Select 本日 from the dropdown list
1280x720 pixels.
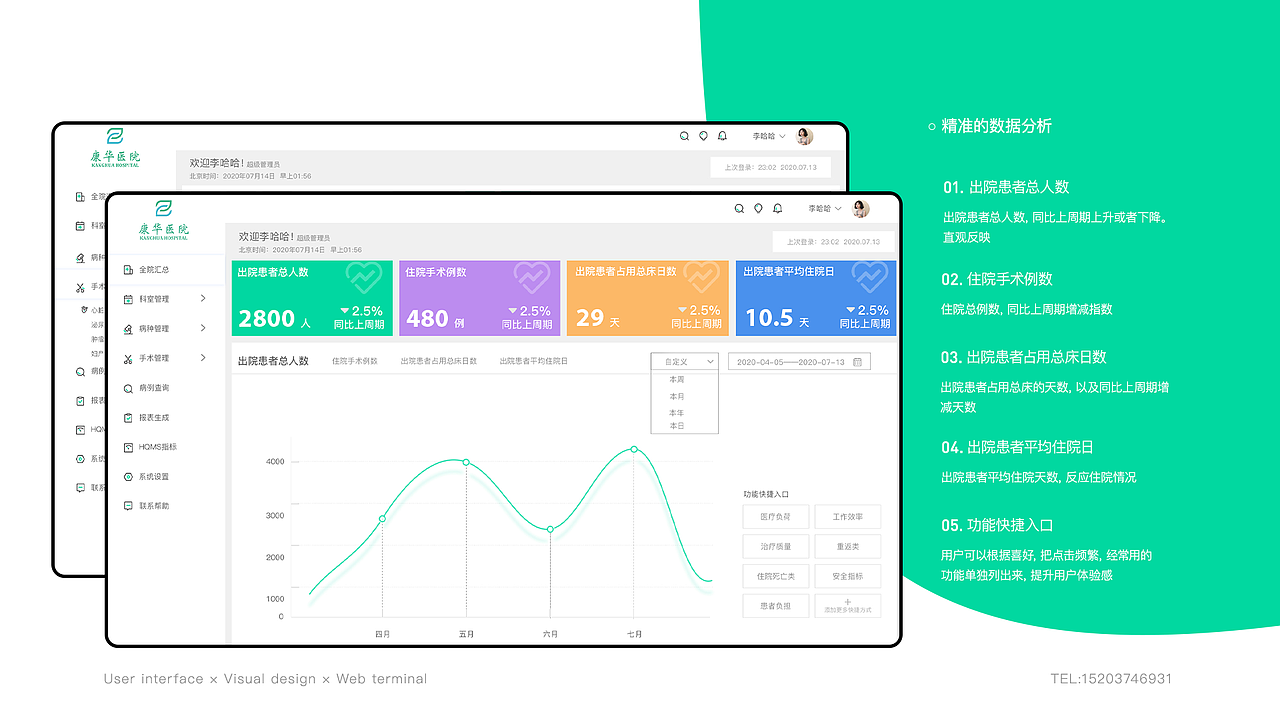(677, 426)
